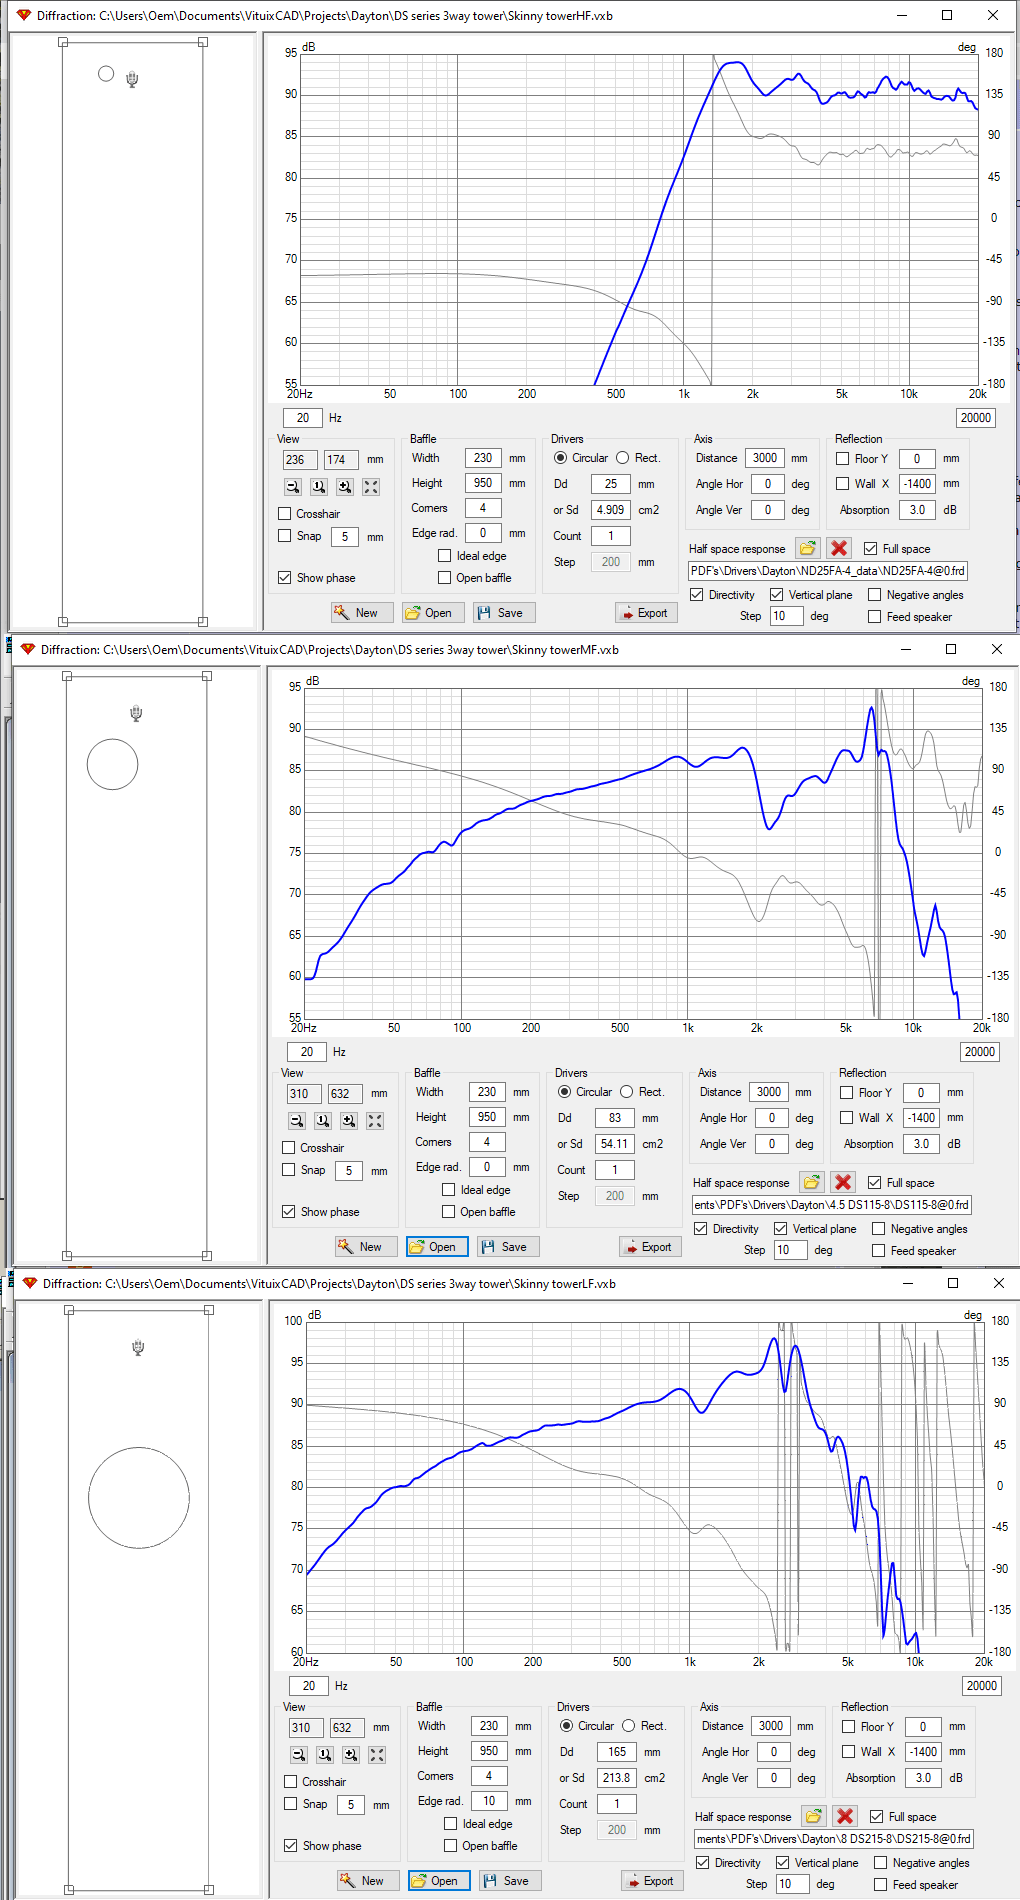
Task: Turn off Directivity in MF window
Action: pos(701,1229)
